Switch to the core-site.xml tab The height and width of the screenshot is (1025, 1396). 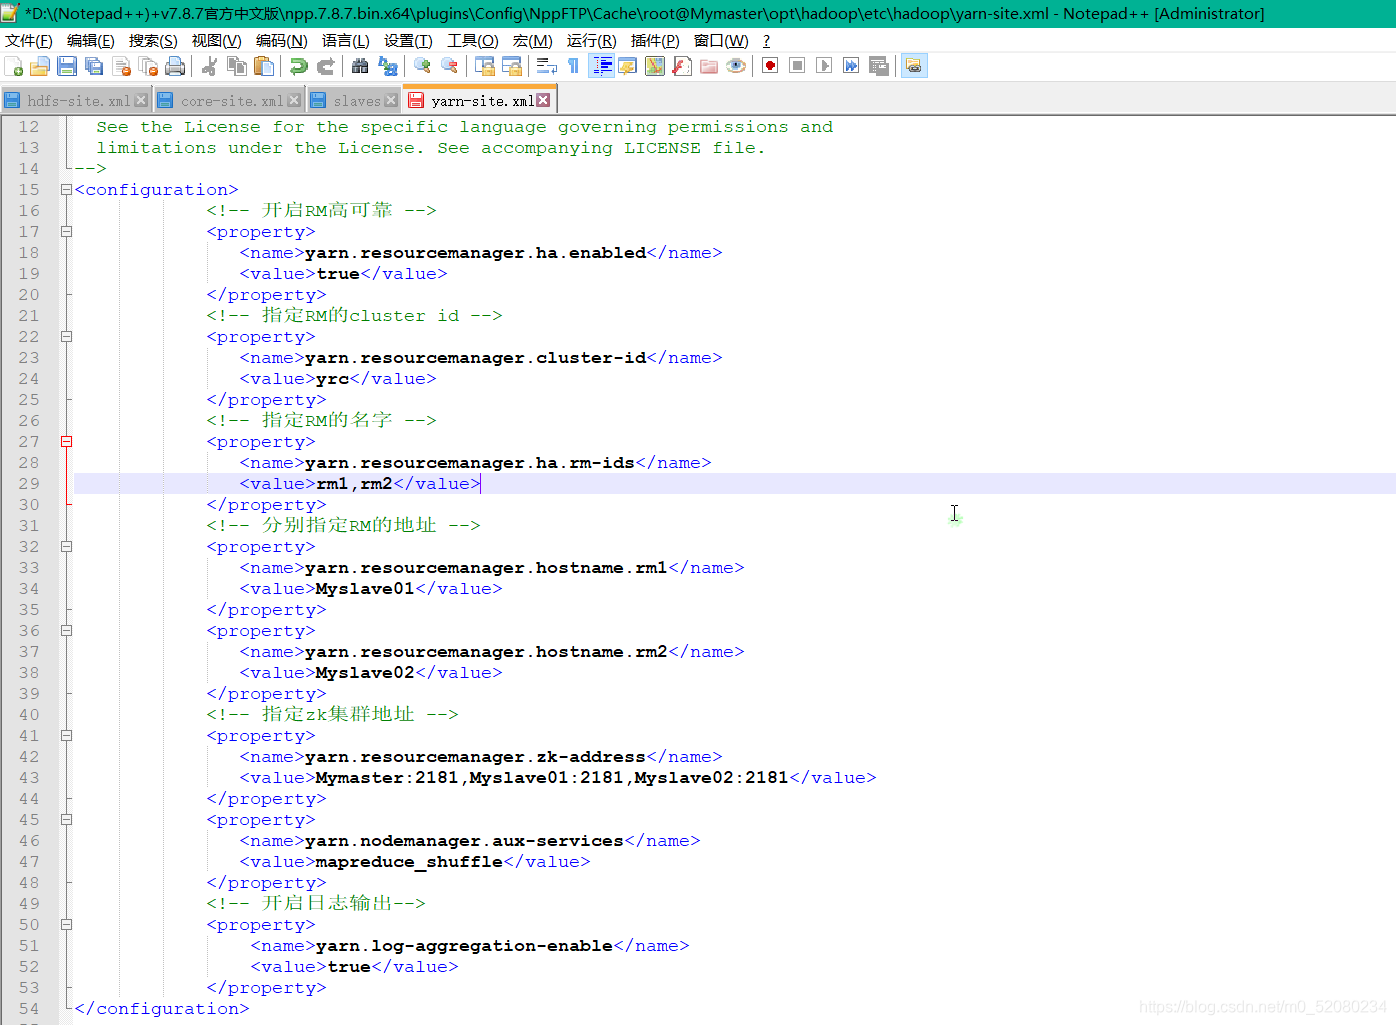click(232, 101)
